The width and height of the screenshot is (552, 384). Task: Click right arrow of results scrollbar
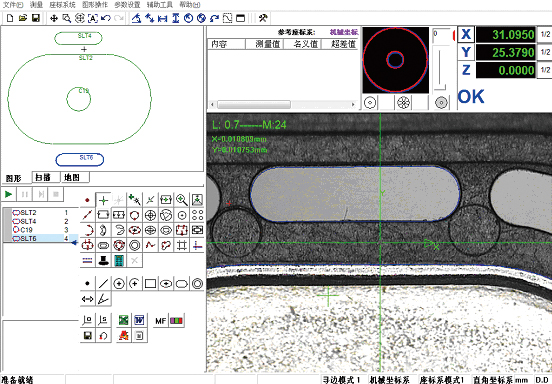pos(353,105)
